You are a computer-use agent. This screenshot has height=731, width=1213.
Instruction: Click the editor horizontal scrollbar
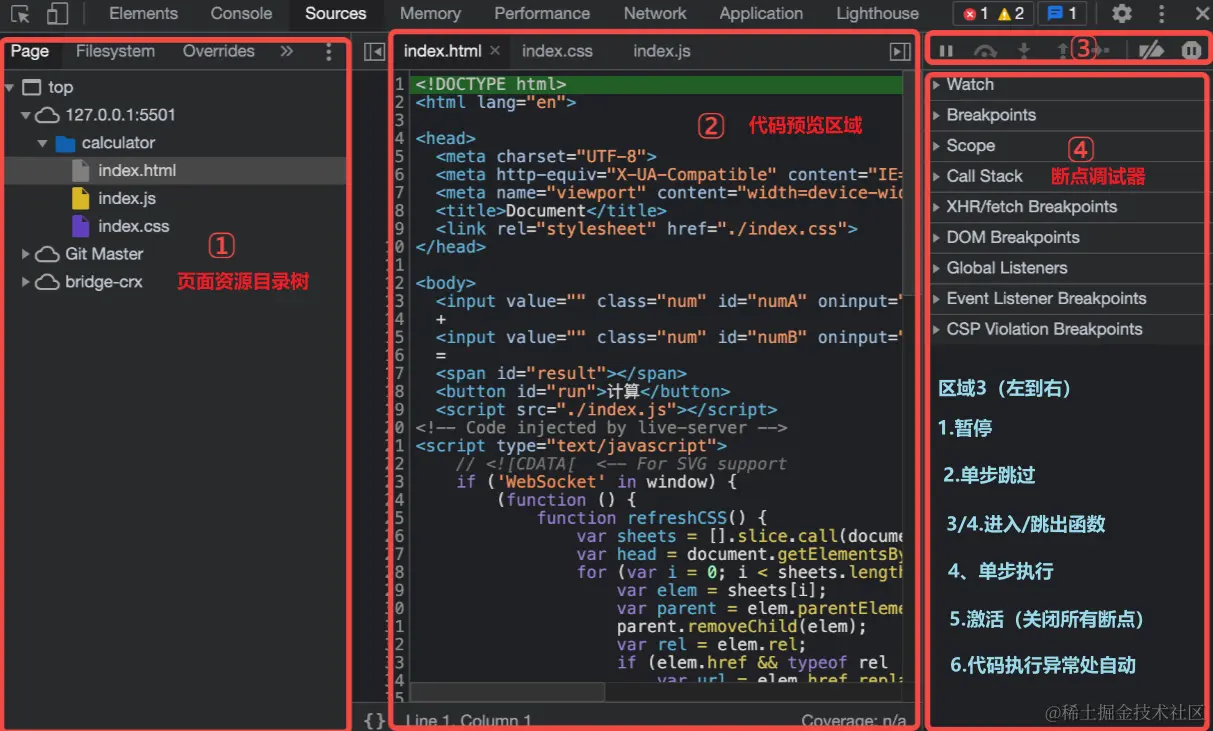(508, 692)
